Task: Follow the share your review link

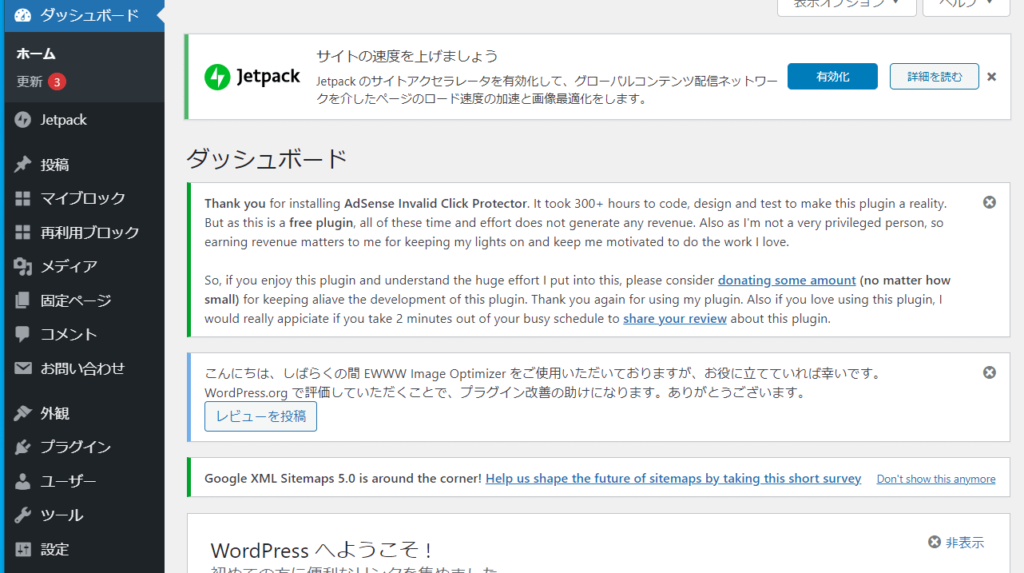Action: pyautogui.click(x=675, y=319)
